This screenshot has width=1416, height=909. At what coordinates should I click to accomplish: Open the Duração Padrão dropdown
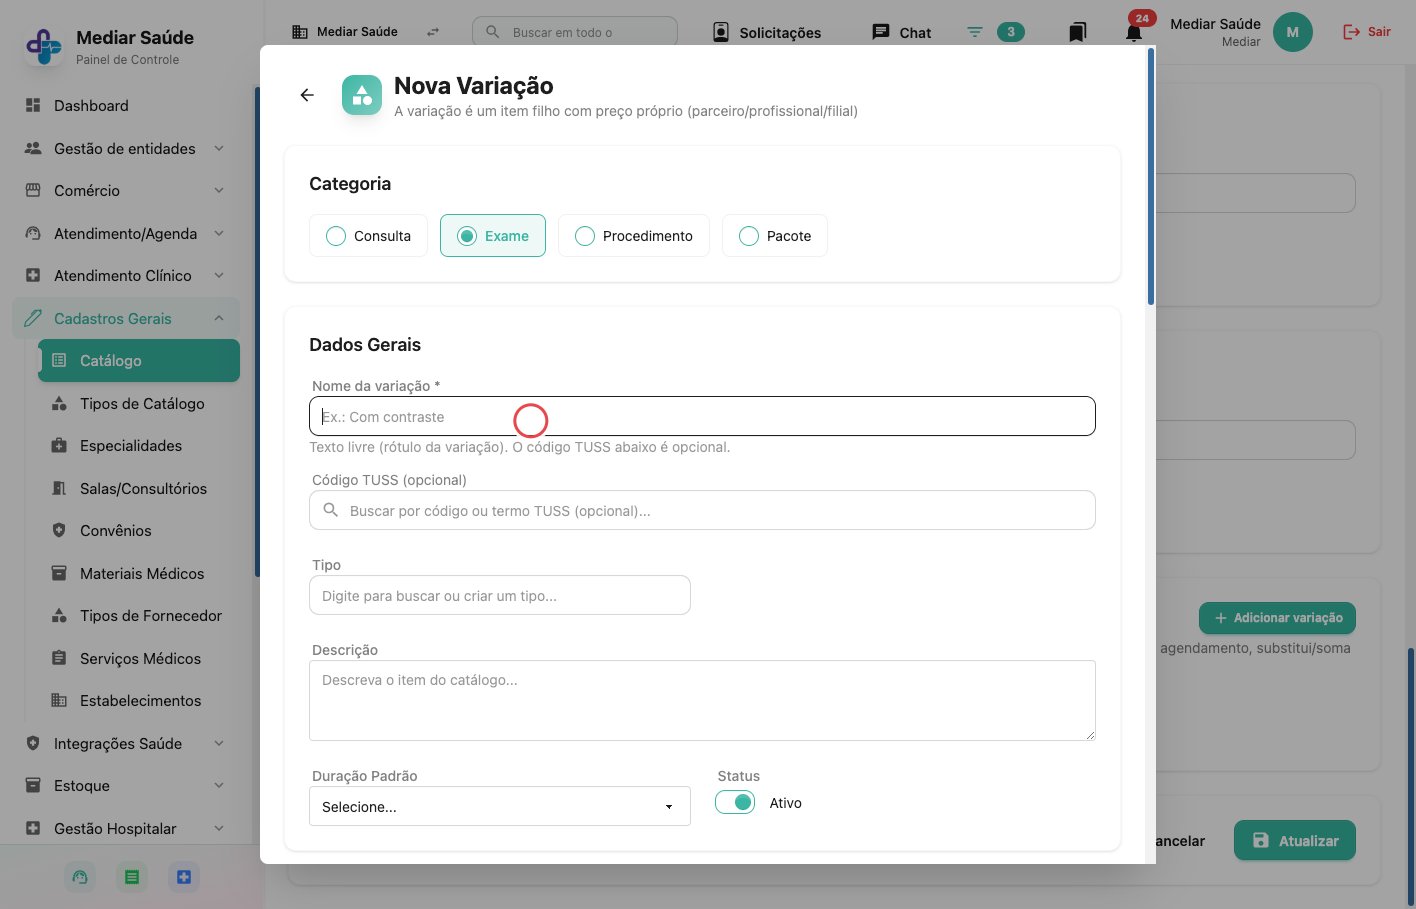500,806
